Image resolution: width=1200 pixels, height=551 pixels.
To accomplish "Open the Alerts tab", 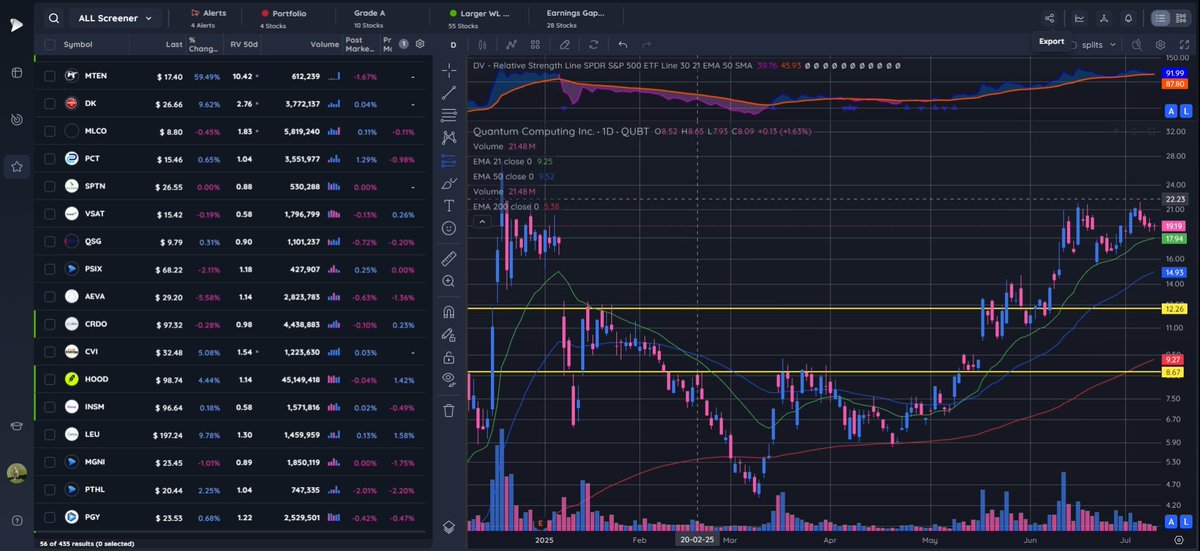I will point(208,18).
